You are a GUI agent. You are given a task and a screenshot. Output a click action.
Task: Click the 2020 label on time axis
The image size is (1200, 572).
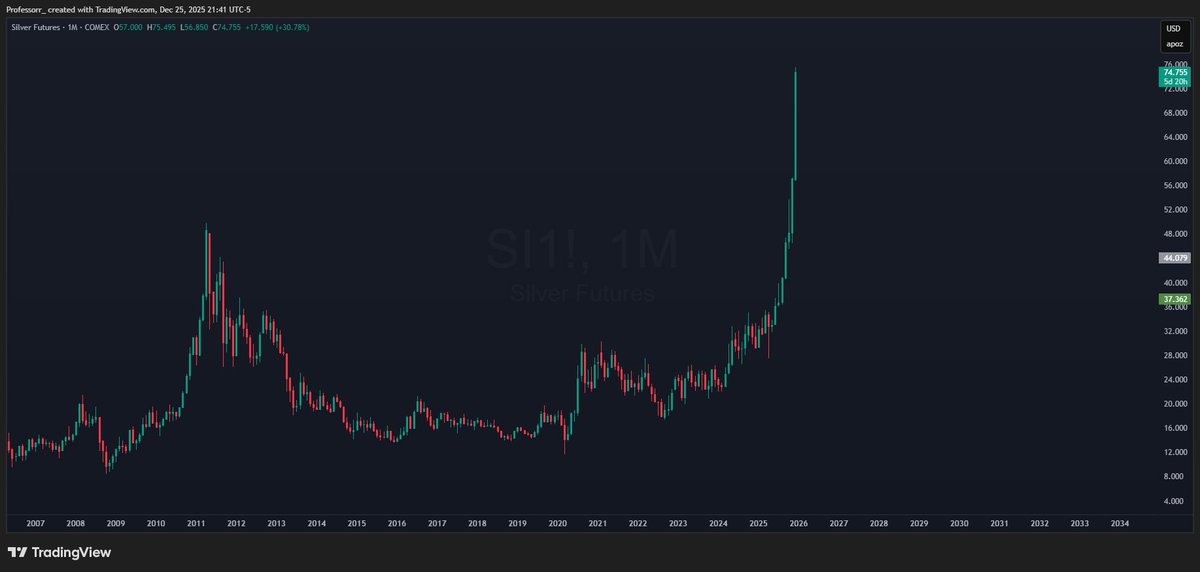[x=558, y=523]
